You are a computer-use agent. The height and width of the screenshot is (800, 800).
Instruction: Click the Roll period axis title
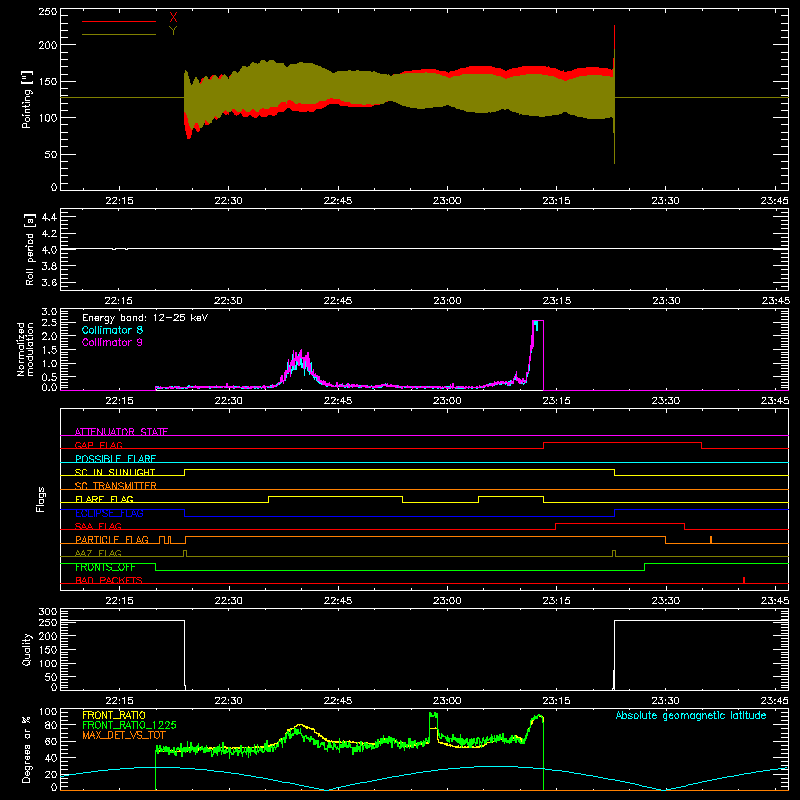29,250
